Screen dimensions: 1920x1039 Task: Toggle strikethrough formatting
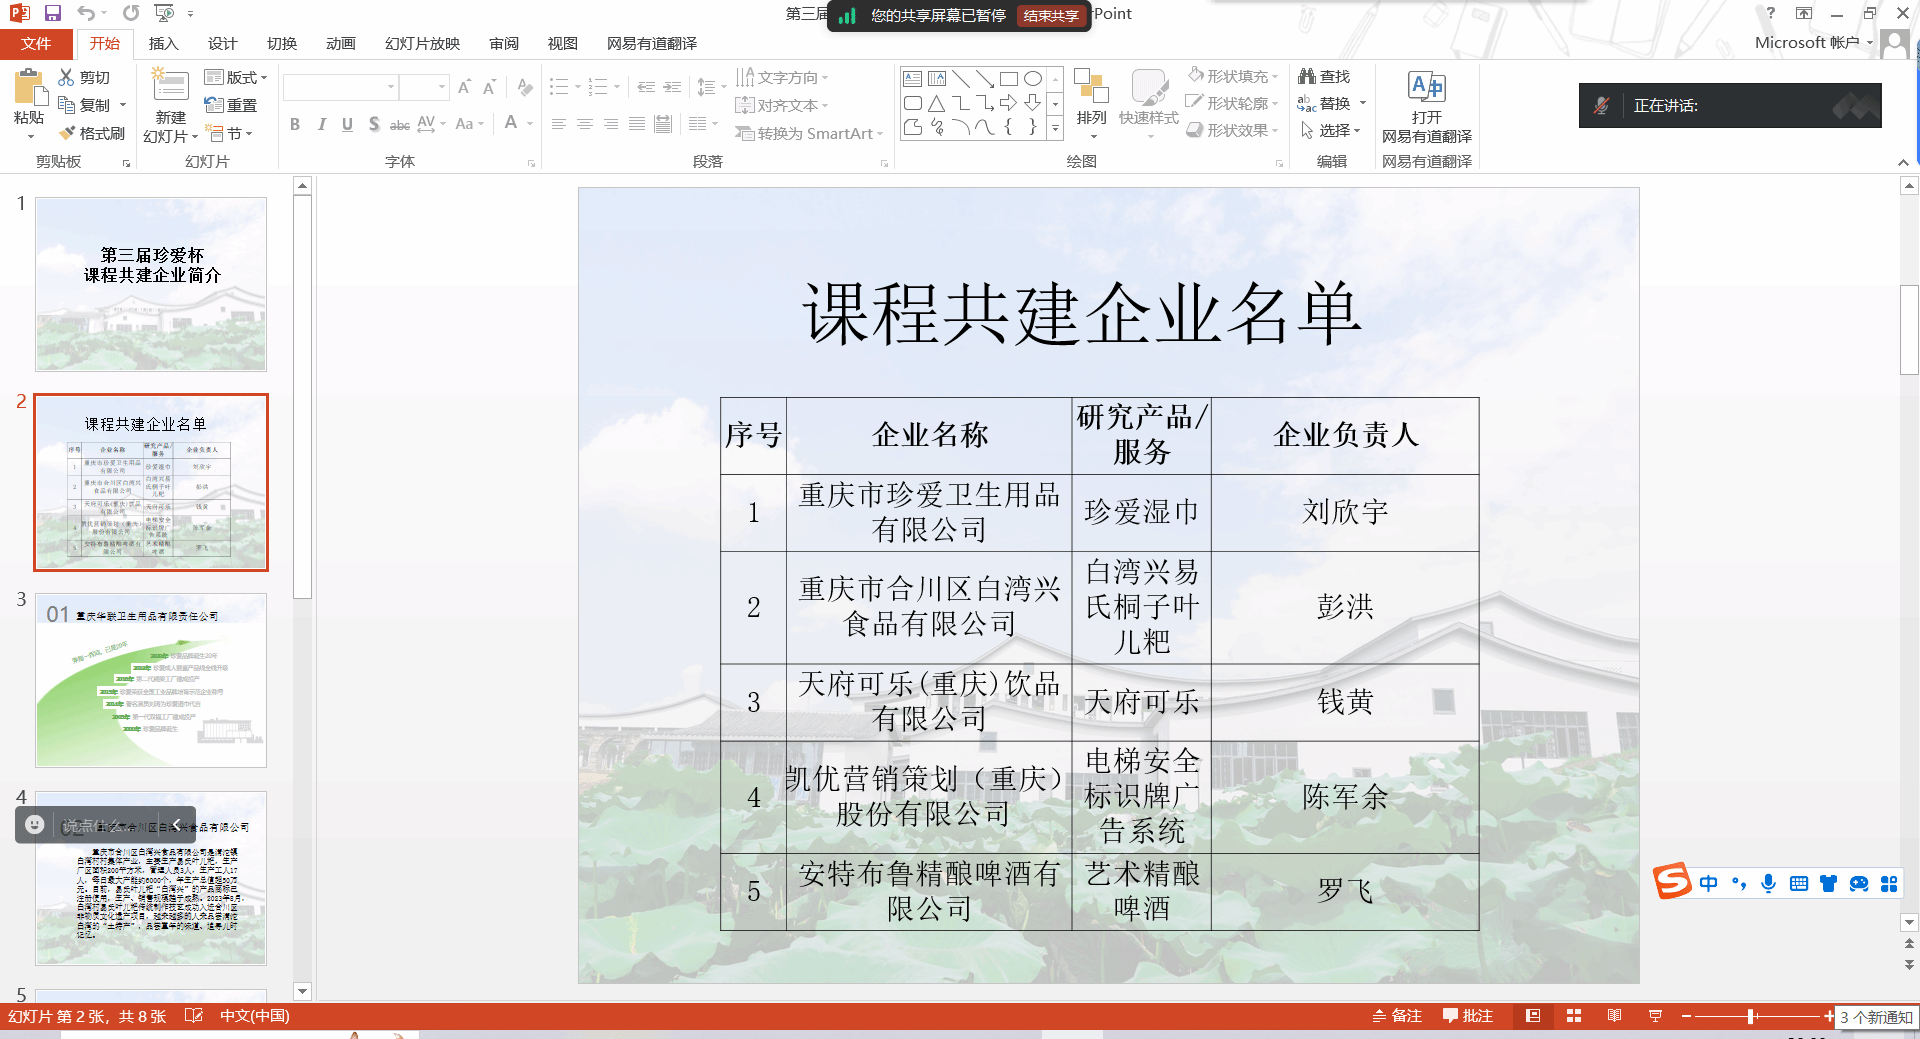pos(400,124)
